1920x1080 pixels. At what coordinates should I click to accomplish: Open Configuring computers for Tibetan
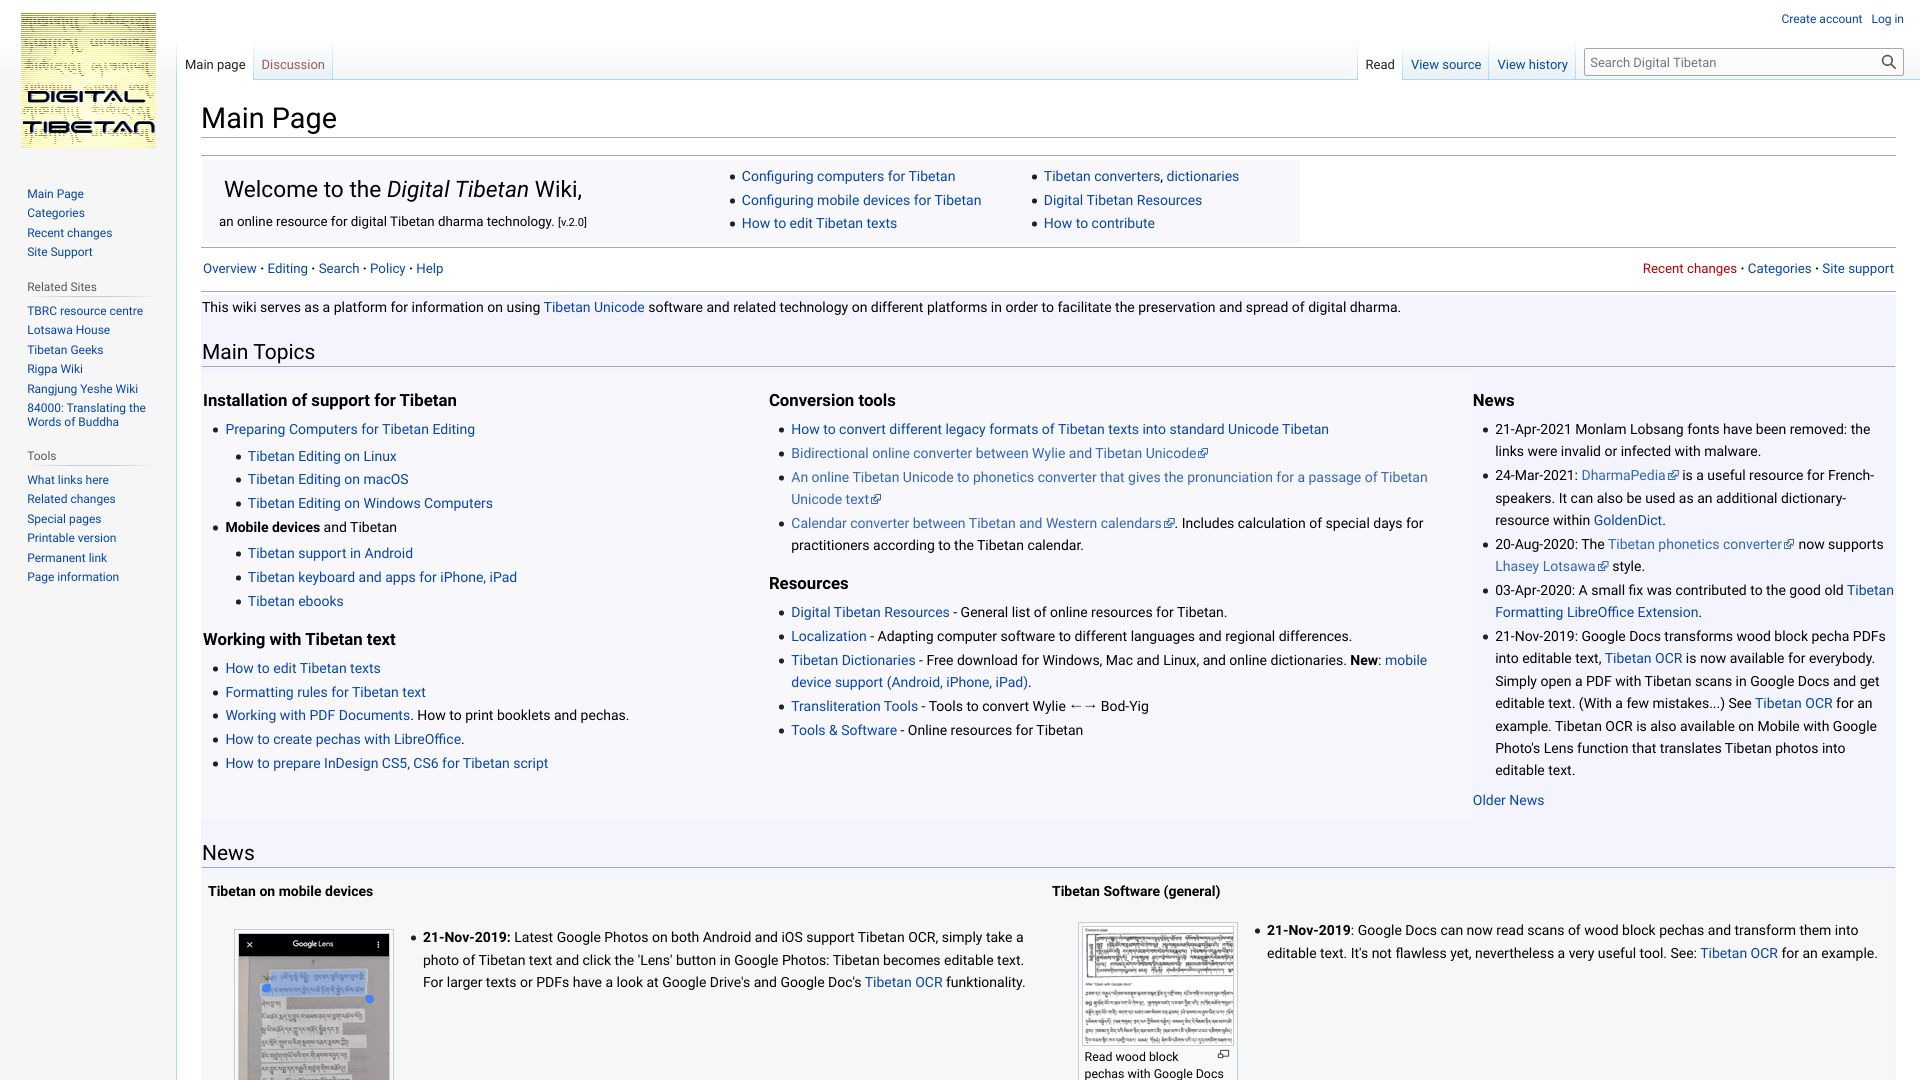(x=848, y=176)
